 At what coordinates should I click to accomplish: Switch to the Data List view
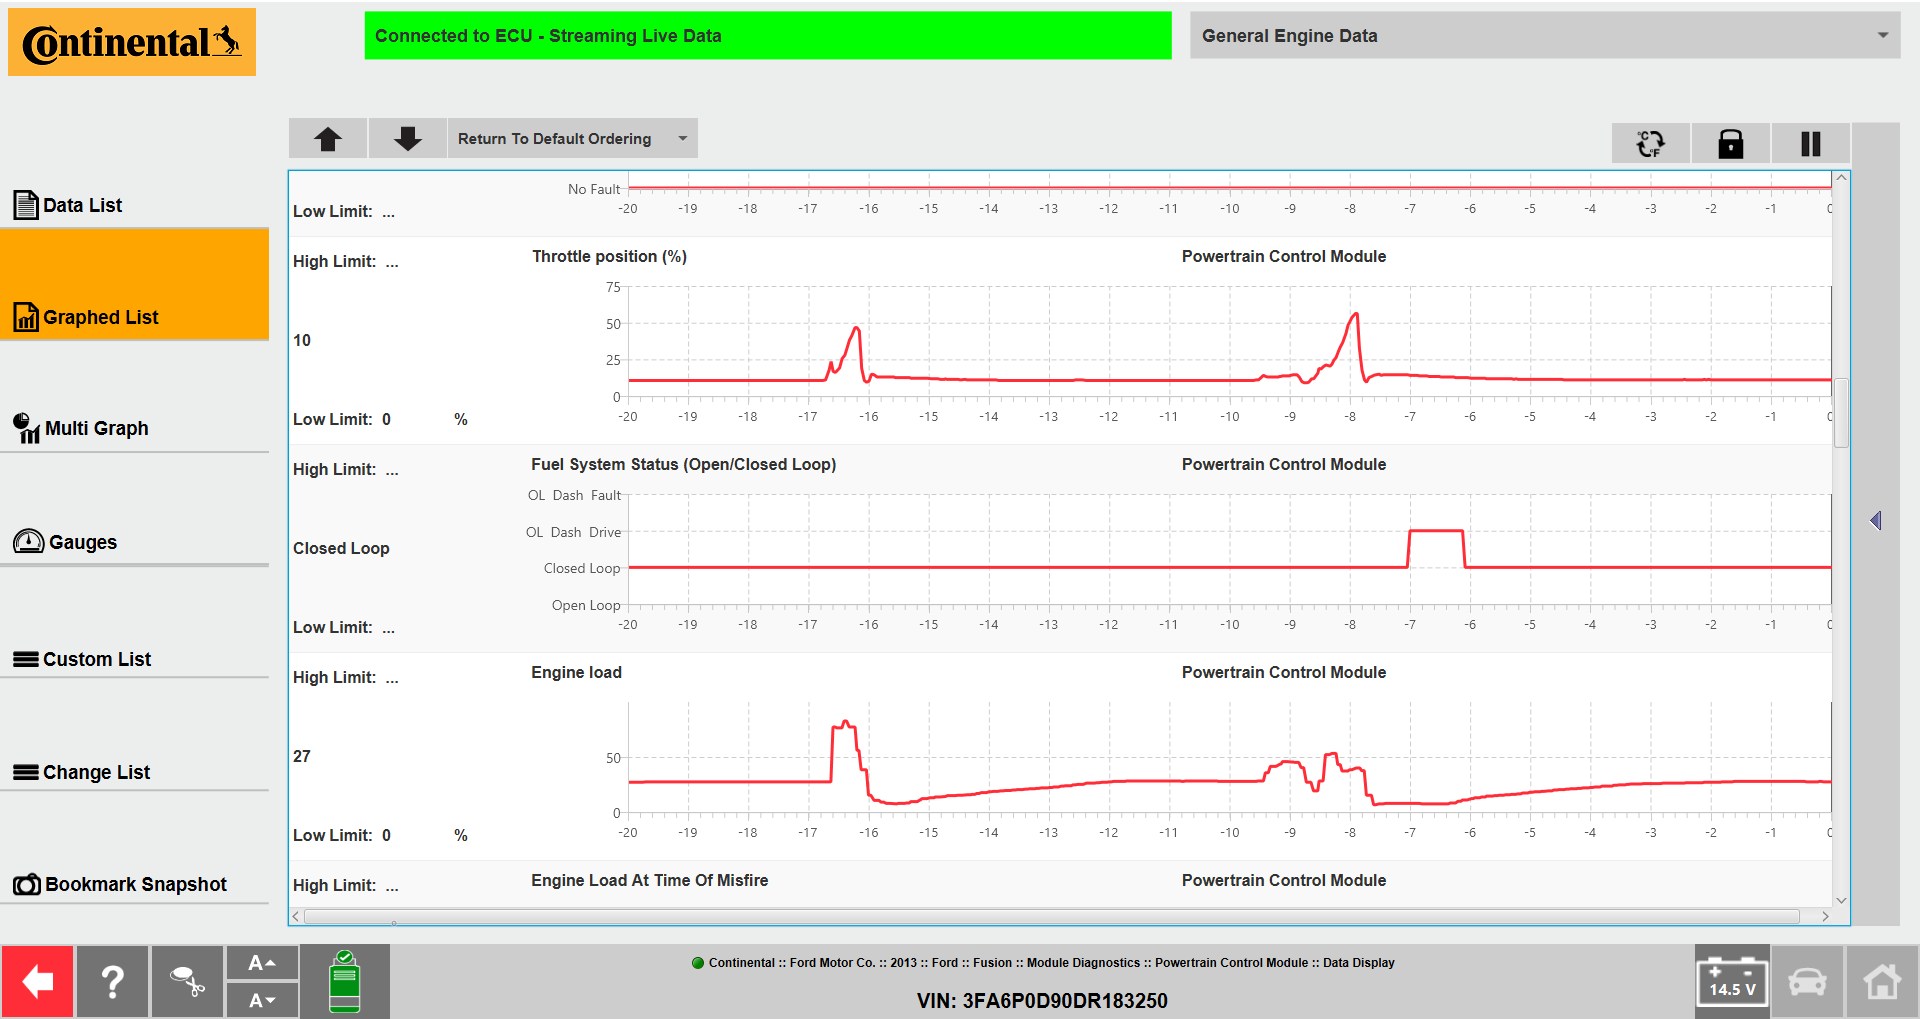tap(82, 204)
